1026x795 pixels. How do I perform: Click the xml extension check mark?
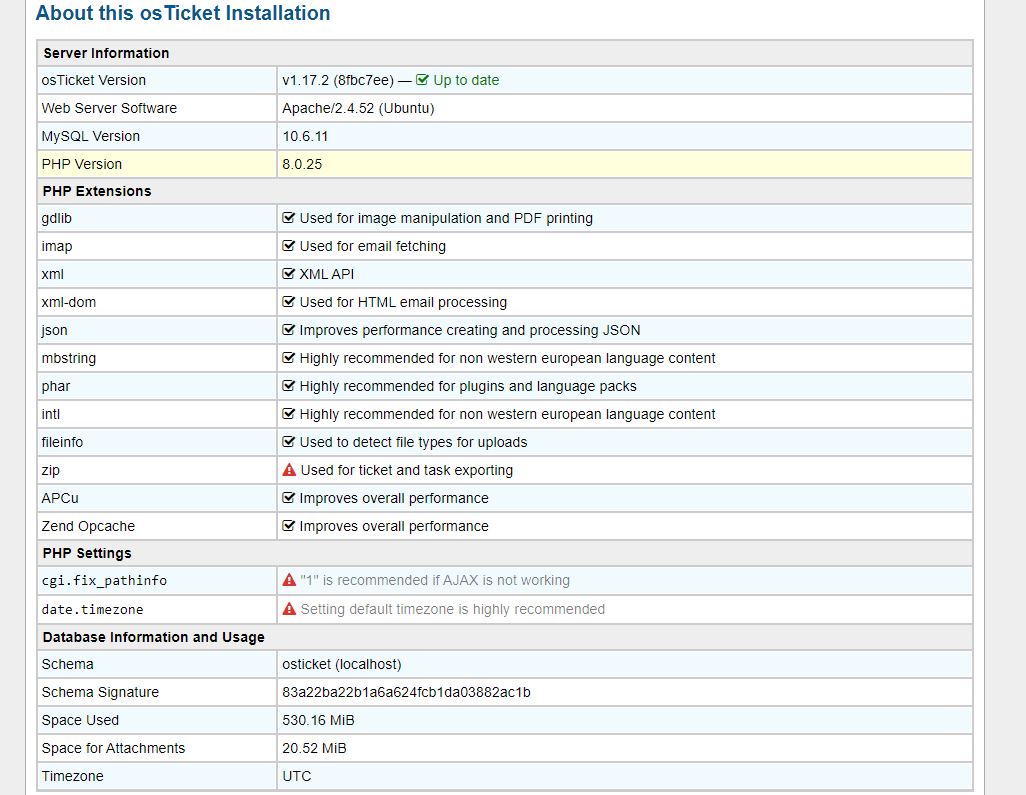pyautogui.click(x=289, y=274)
